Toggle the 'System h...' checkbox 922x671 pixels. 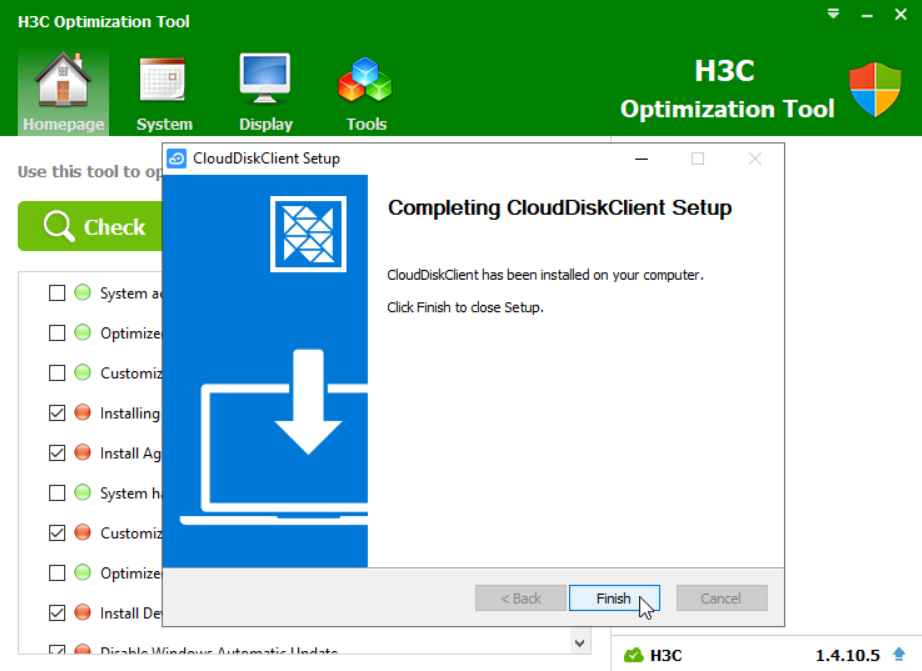[x=57, y=493]
